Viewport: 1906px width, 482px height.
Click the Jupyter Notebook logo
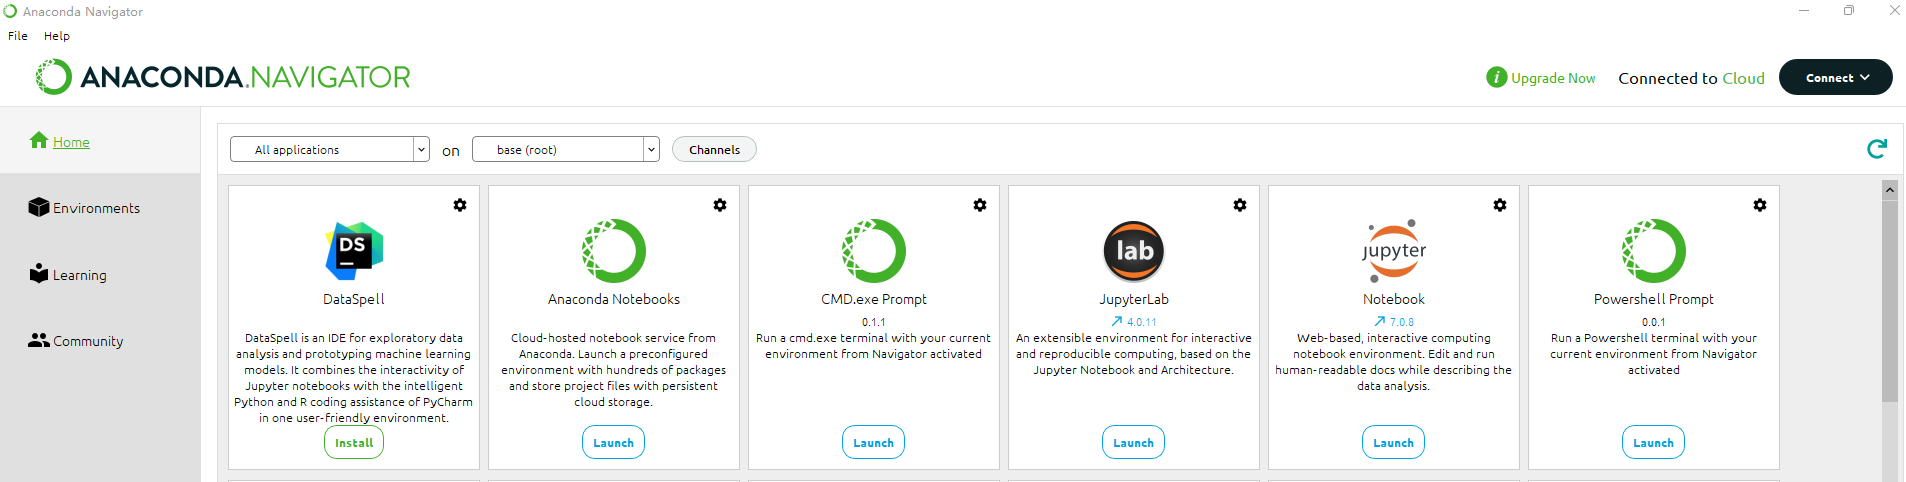[1393, 250]
